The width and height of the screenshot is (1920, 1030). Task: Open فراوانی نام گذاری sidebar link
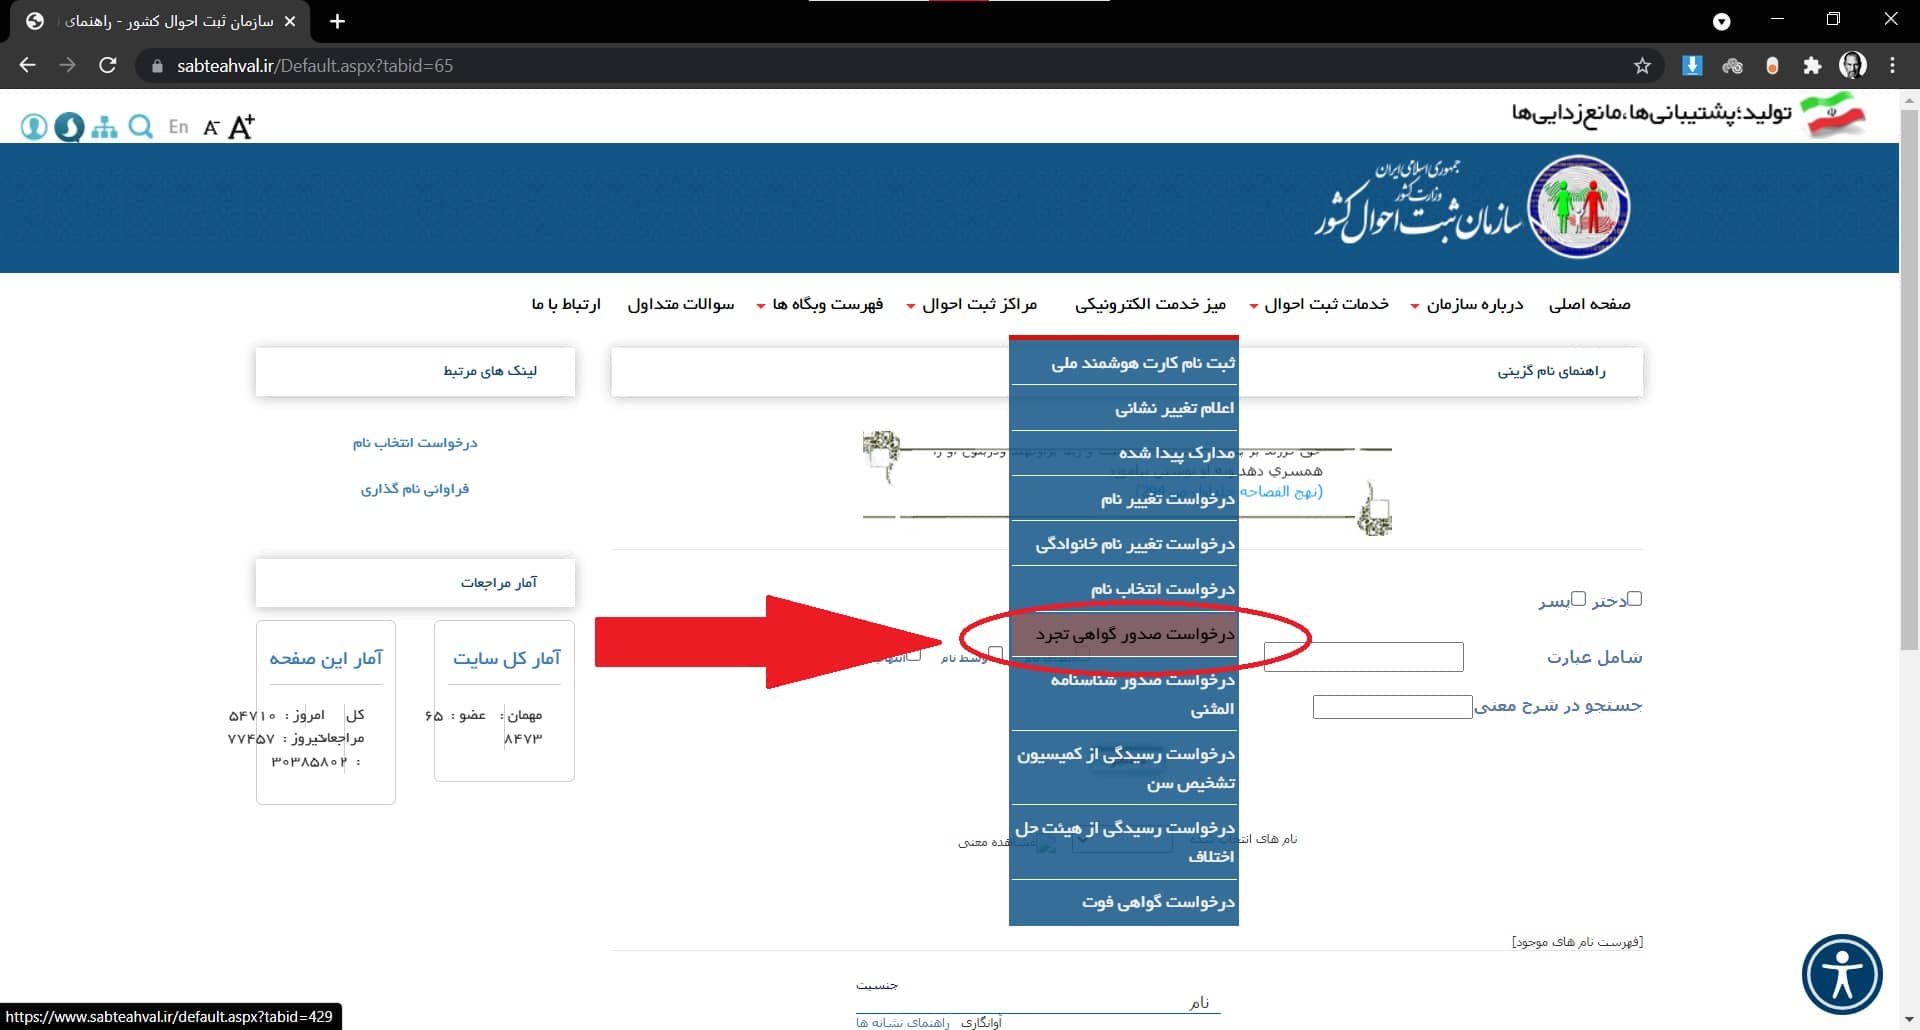[x=415, y=489]
